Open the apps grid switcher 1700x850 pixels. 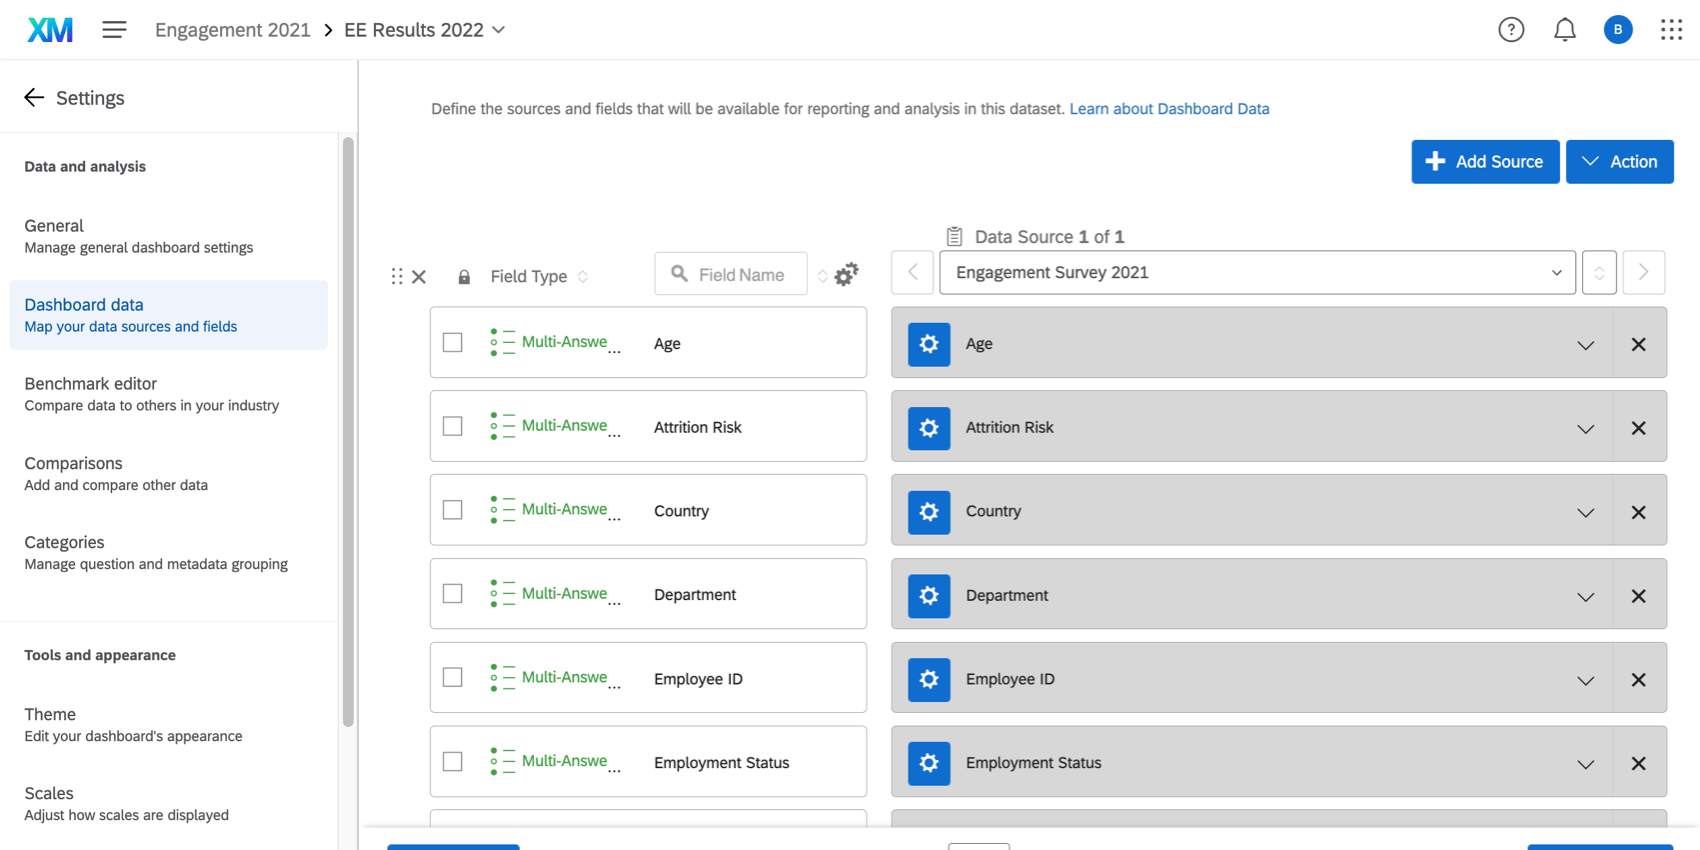point(1671,30)
